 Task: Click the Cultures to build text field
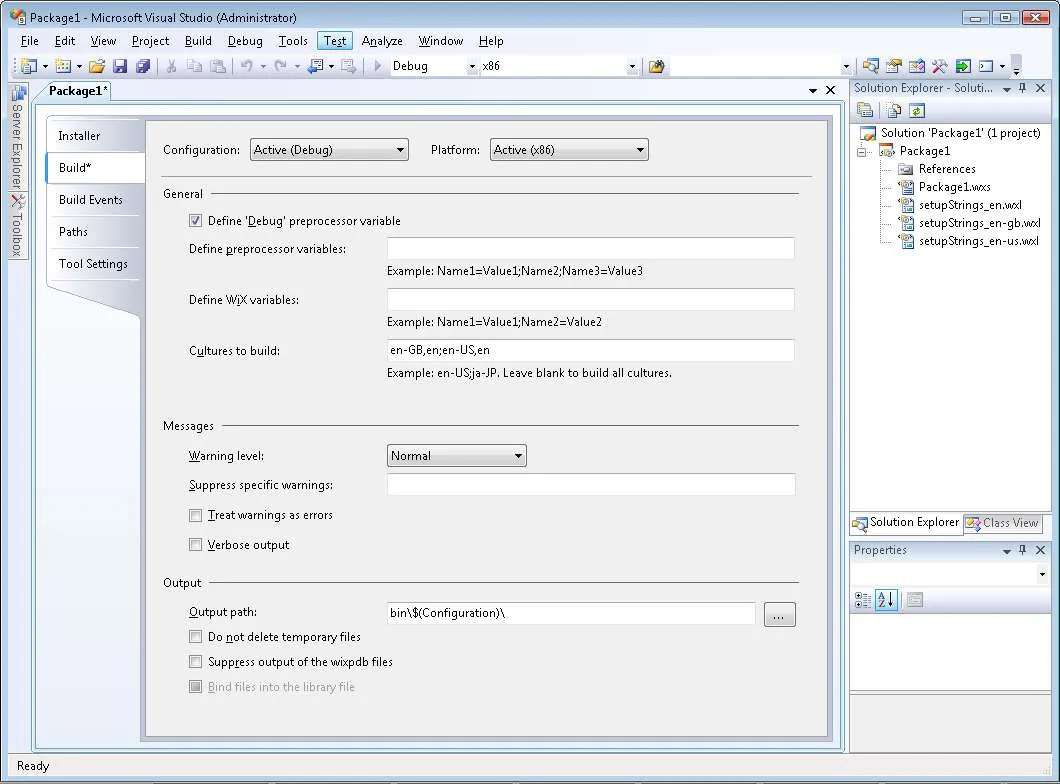pos(590,351)
